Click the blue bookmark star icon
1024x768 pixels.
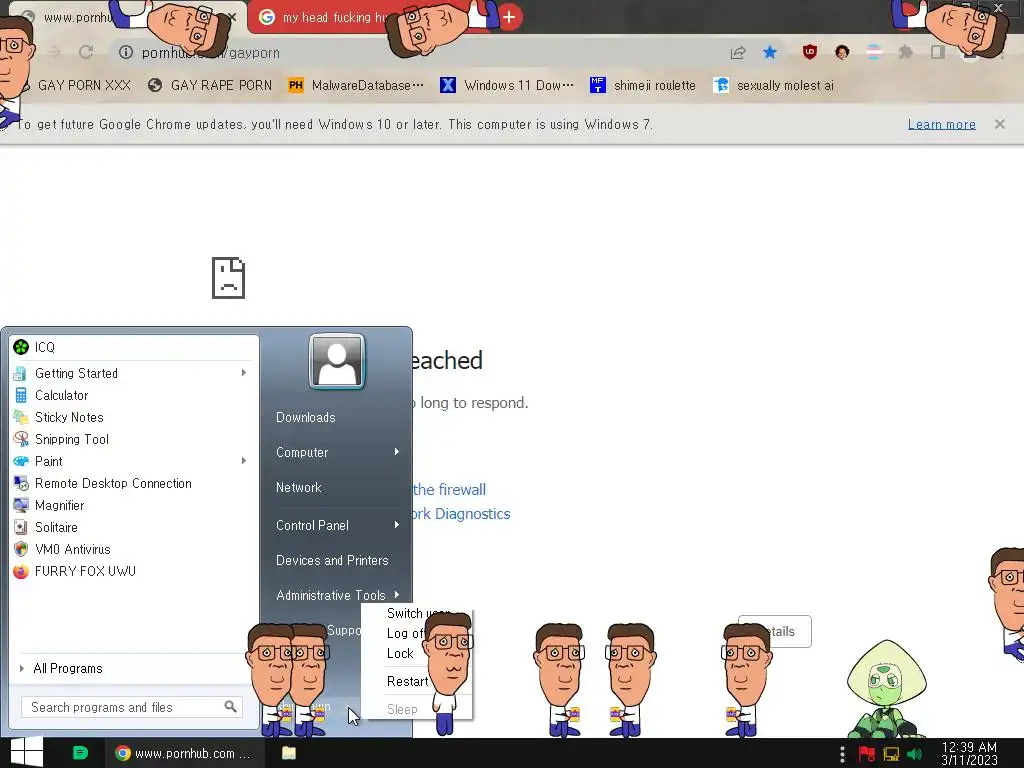pos(770,52)
